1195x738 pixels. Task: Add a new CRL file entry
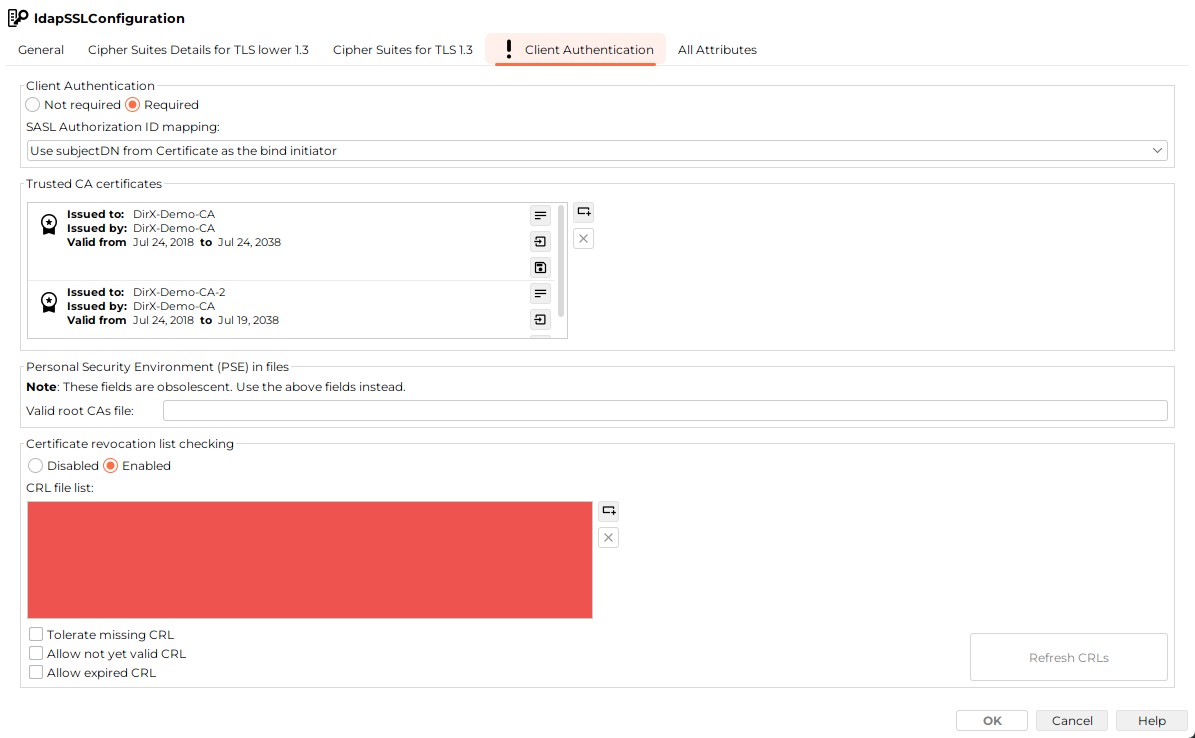point(608,511)
